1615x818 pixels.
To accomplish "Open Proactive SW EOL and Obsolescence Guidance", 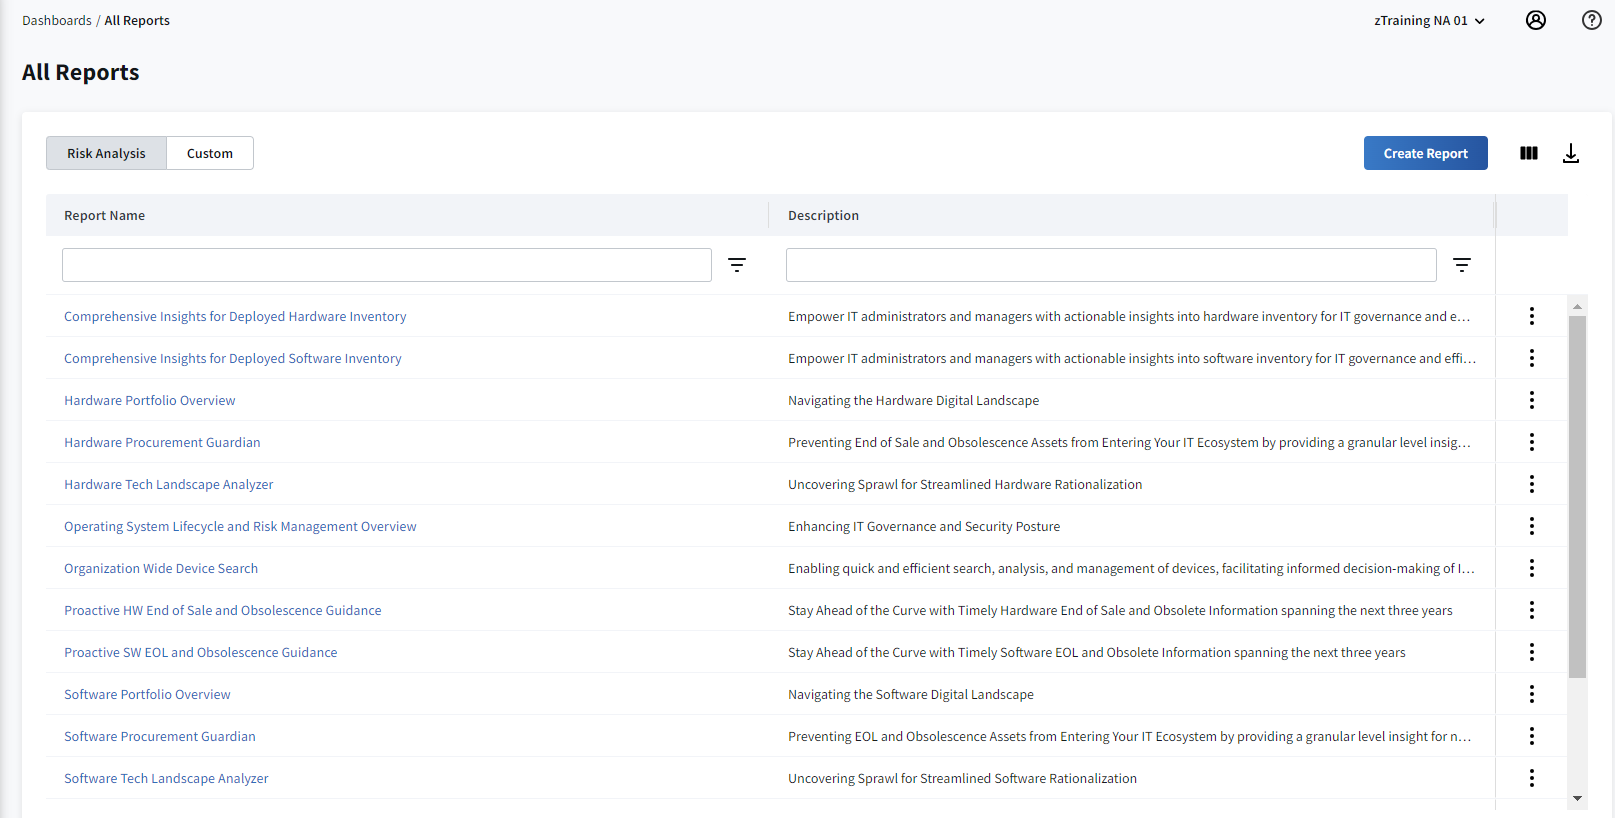I will coord(201,652).
